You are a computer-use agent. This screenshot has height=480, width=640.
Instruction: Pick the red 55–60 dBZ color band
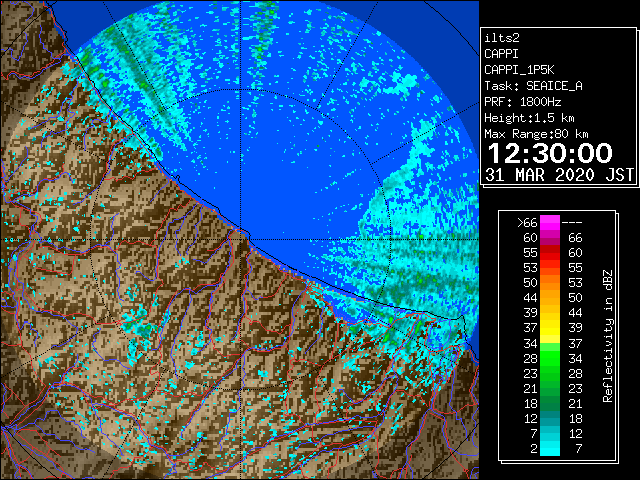point(550,253)
